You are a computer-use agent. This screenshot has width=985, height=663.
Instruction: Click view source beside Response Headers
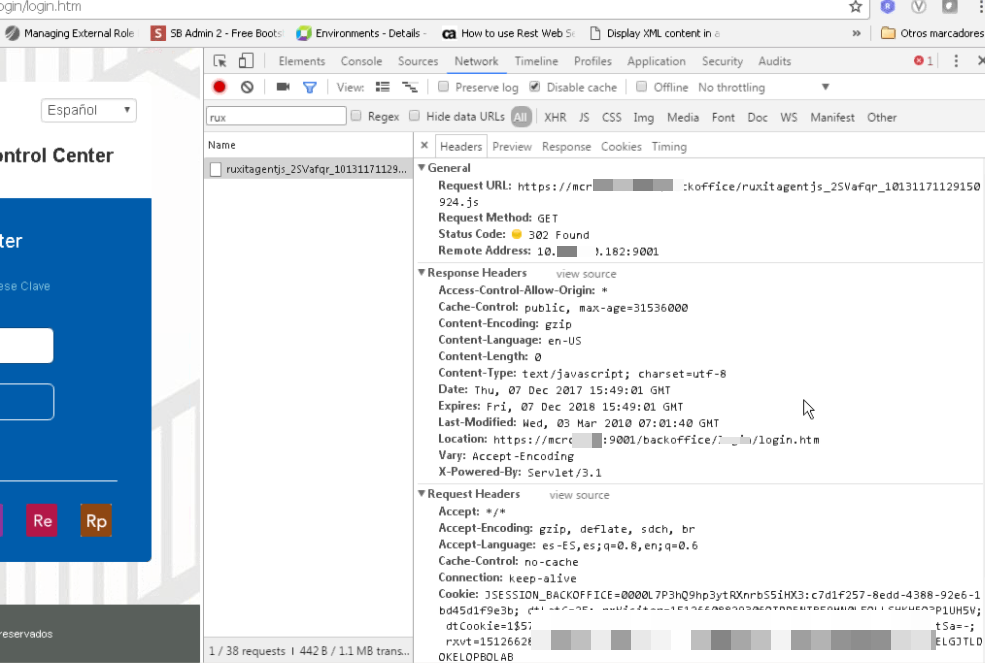coord(586,274)
